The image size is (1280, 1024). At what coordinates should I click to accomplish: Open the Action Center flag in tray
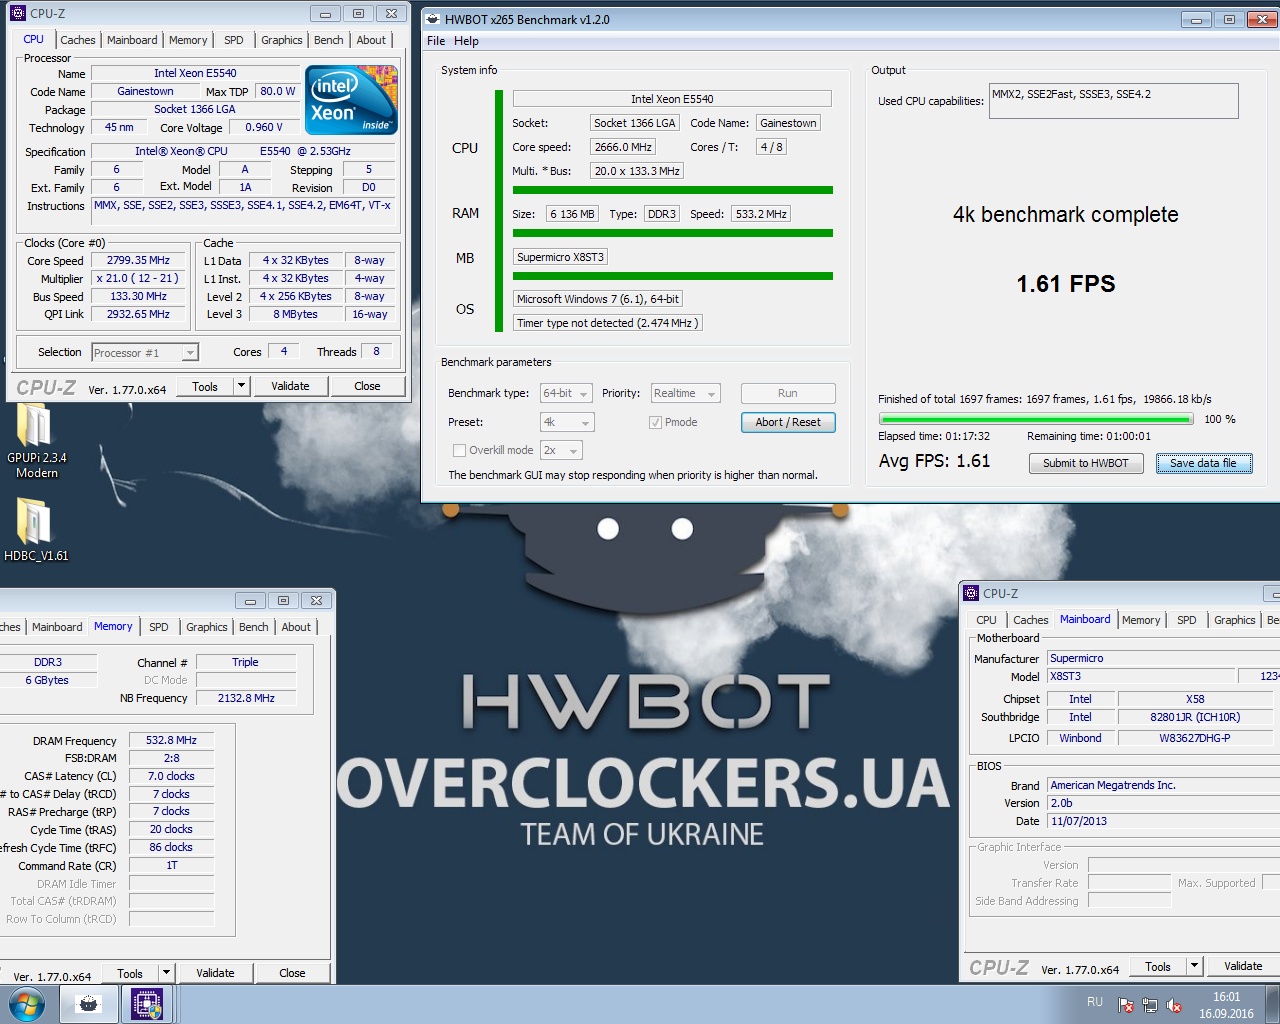point(1126,1005)
